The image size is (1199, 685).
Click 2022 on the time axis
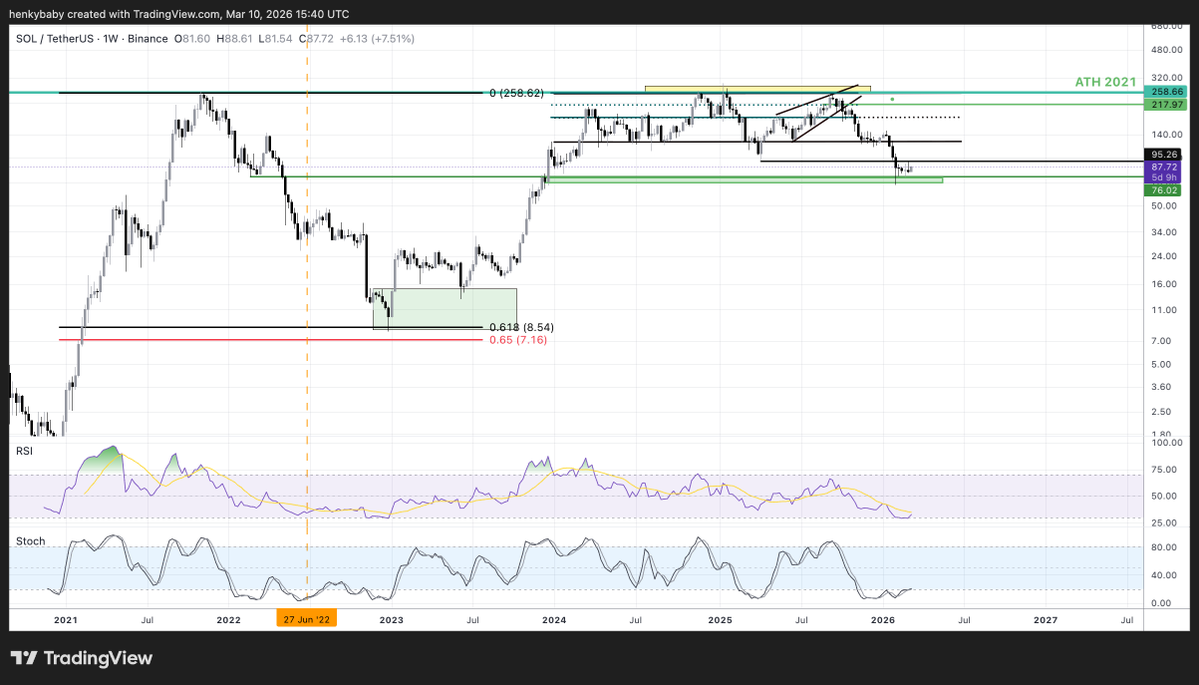(x=229, y=619)
